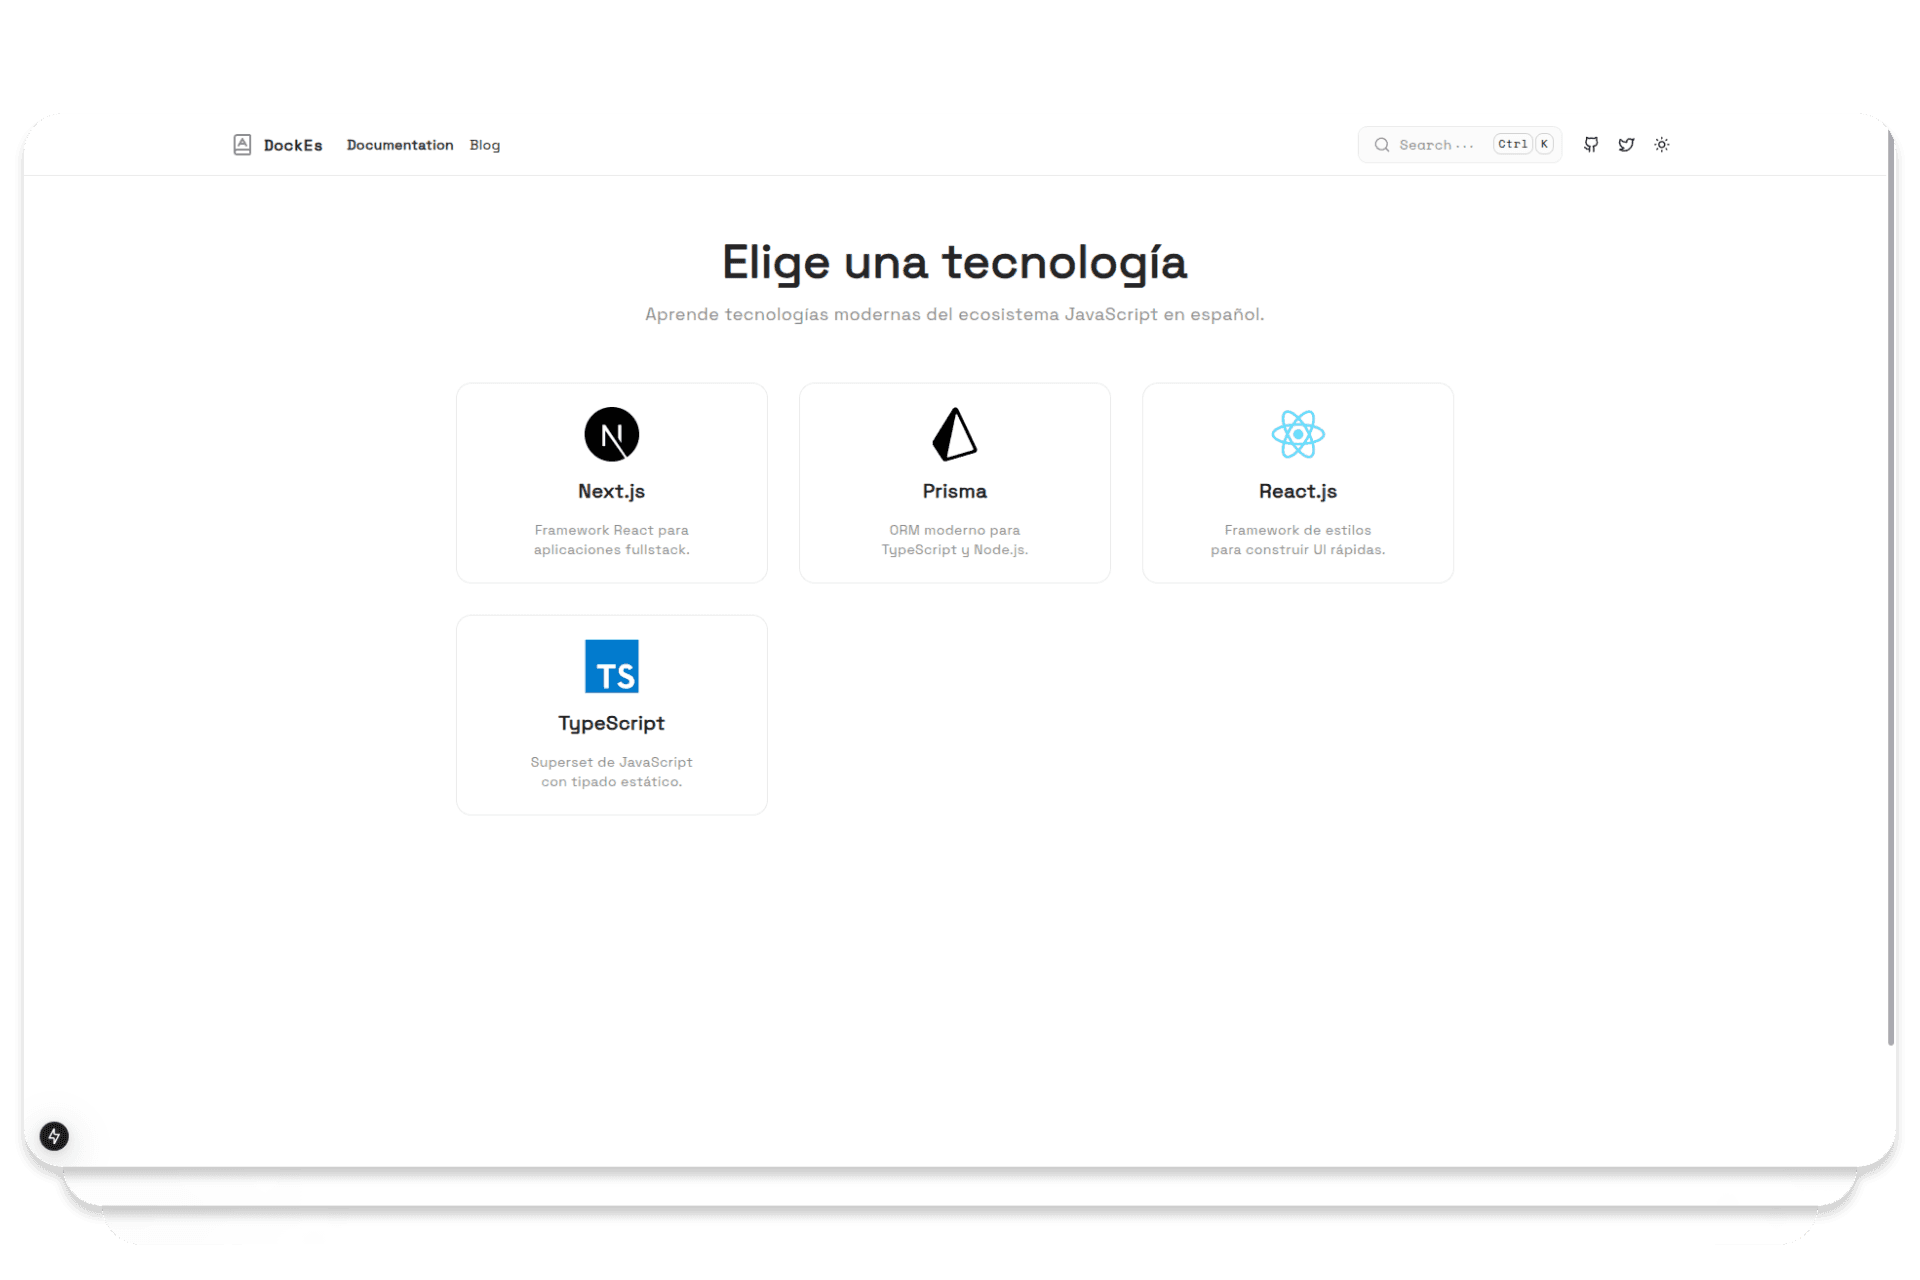Viewport: 1920px width, 1280px height.
Task: Click the DockEs brand name text
Action: [x=292, y=144]
